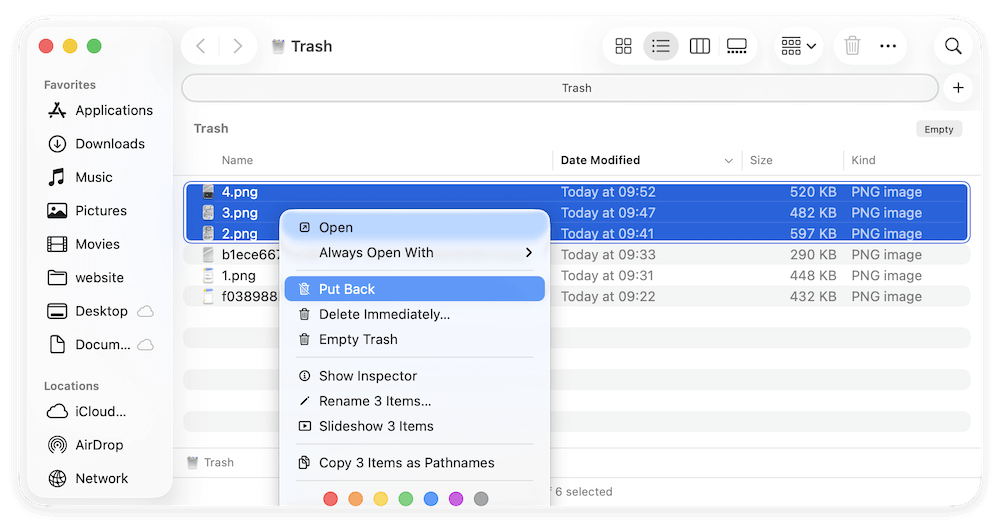Apply the gray color tag

coord(482,499)
